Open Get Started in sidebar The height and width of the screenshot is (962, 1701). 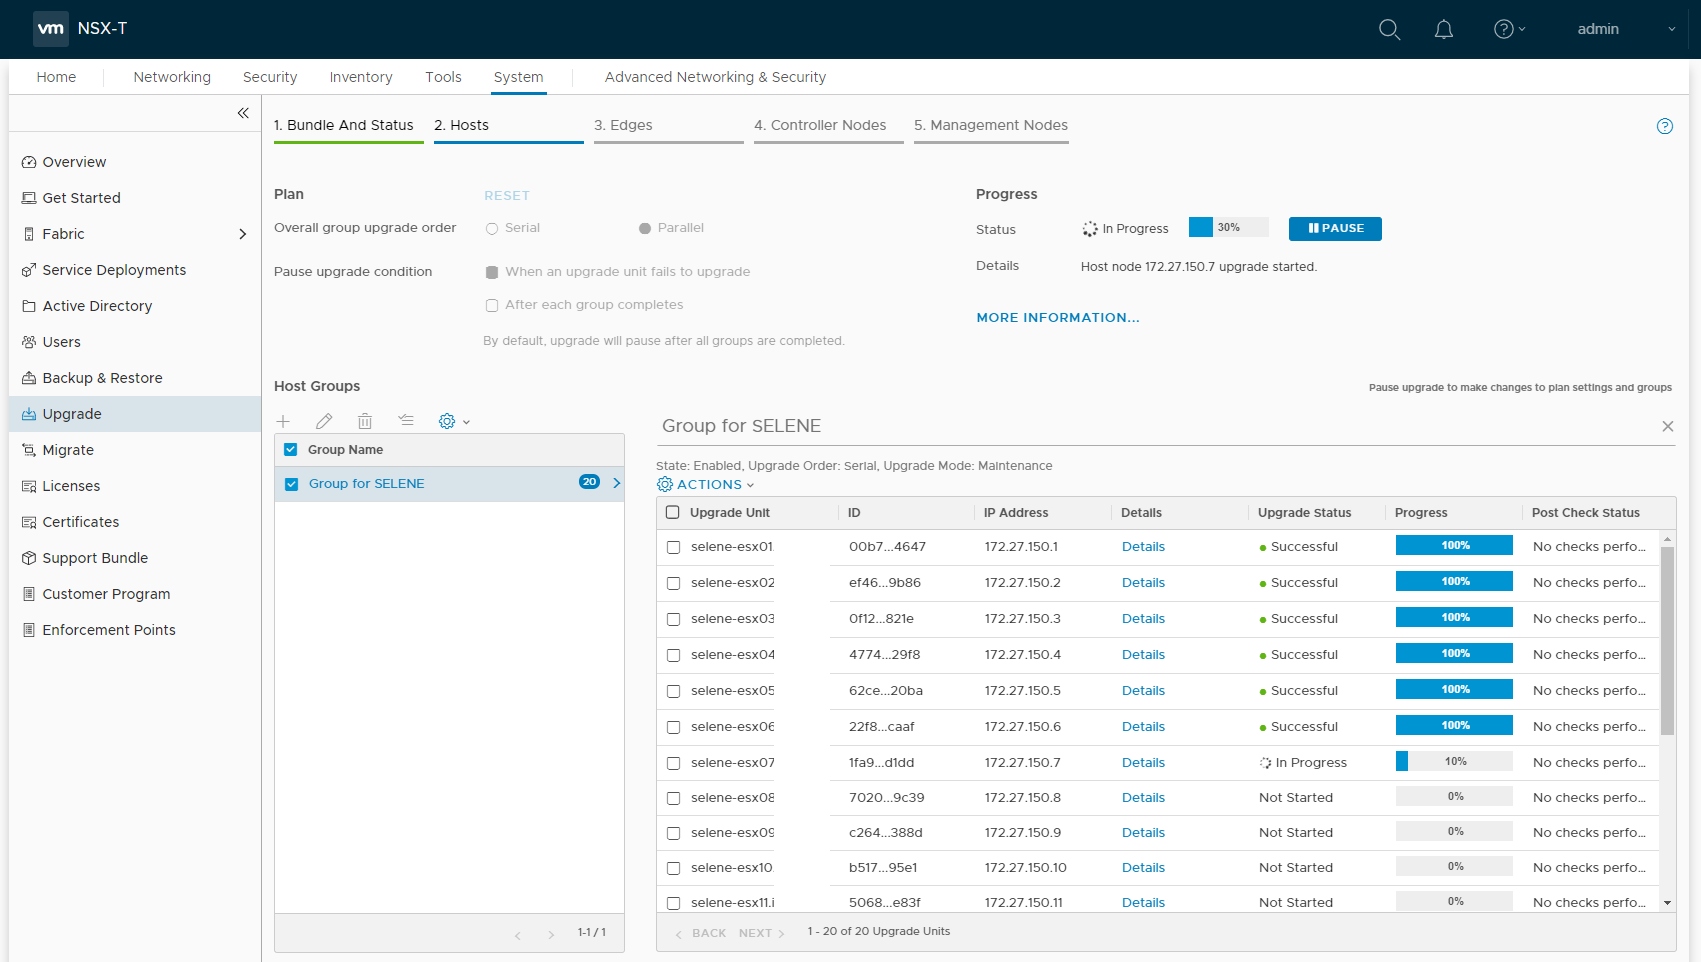(81, 198)
